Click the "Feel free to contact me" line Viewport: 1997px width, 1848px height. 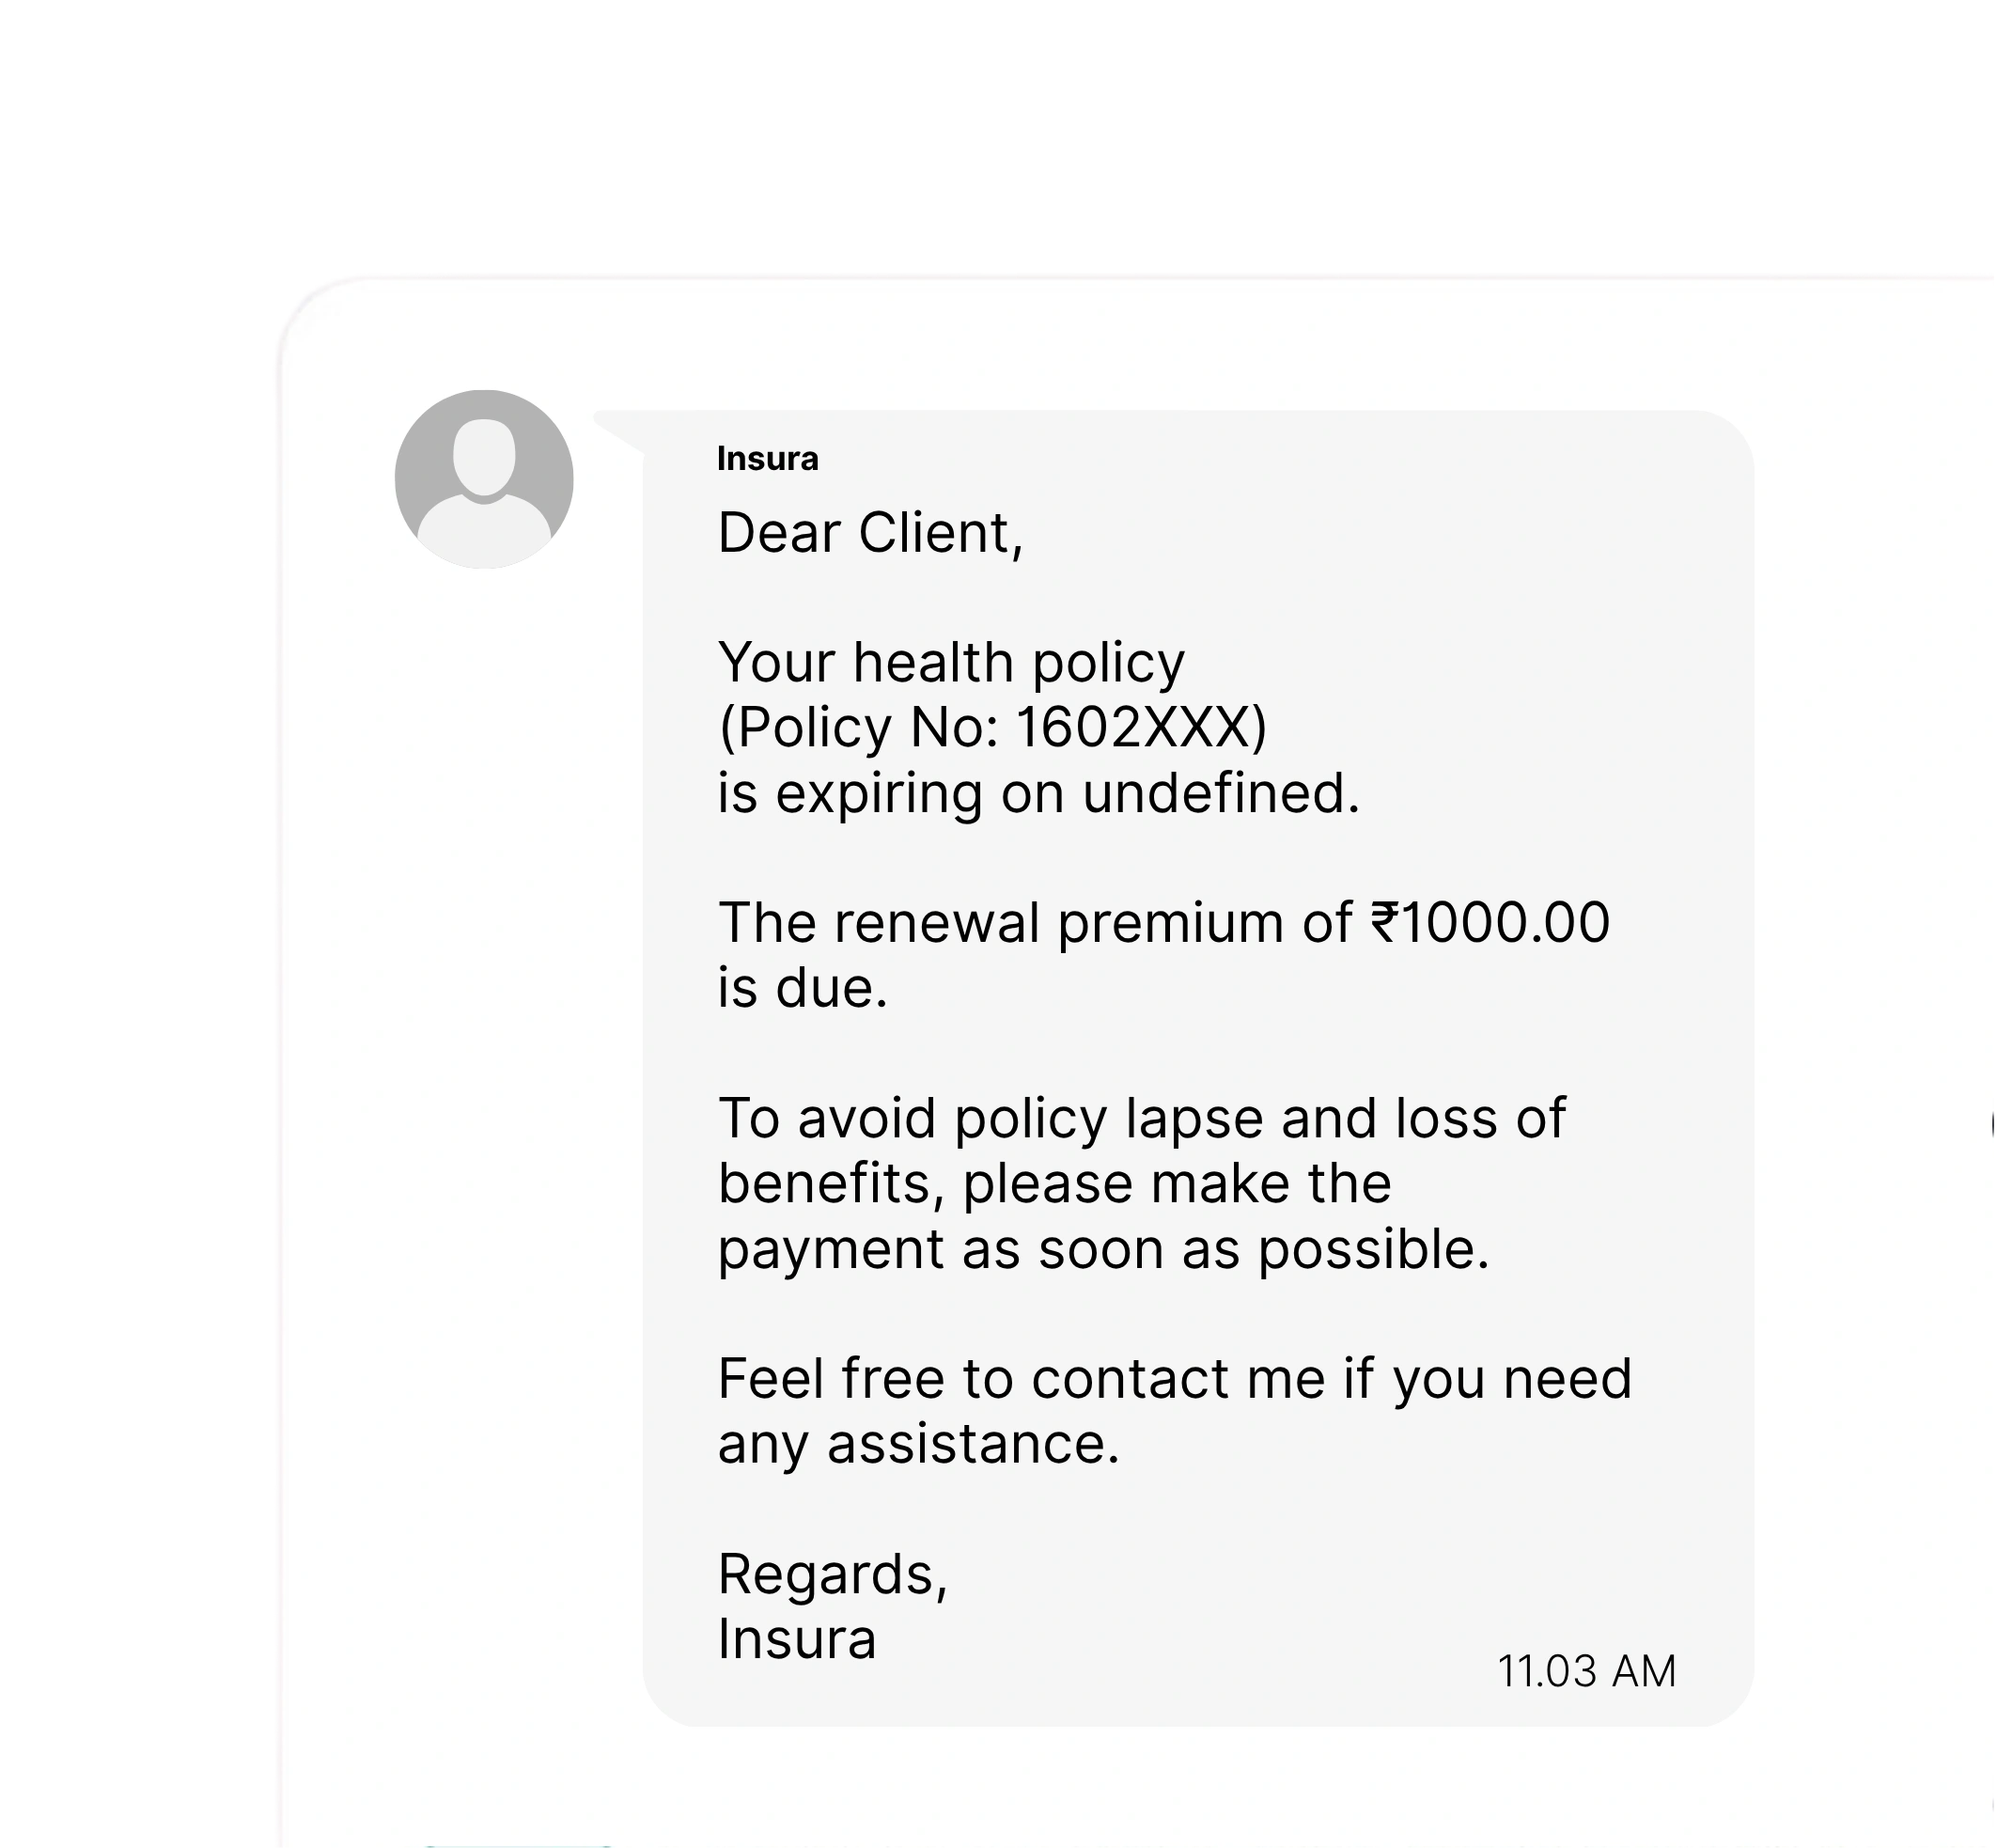[x=1174, y=1379]
